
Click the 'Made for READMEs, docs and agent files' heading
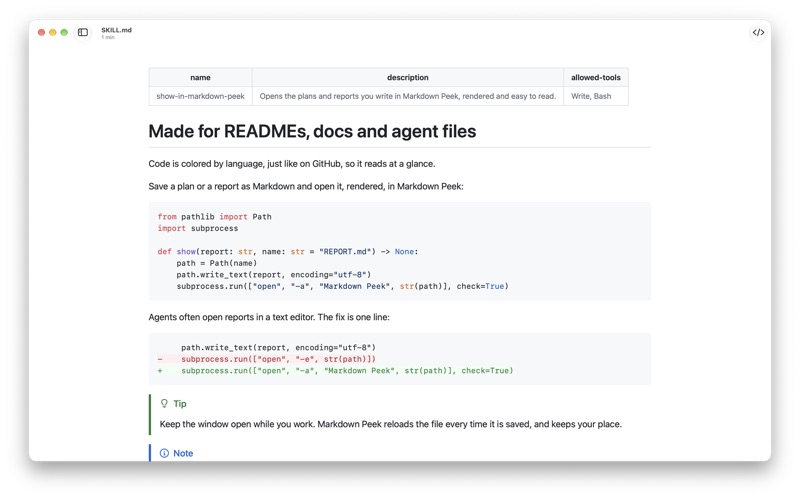pos(312,131)
